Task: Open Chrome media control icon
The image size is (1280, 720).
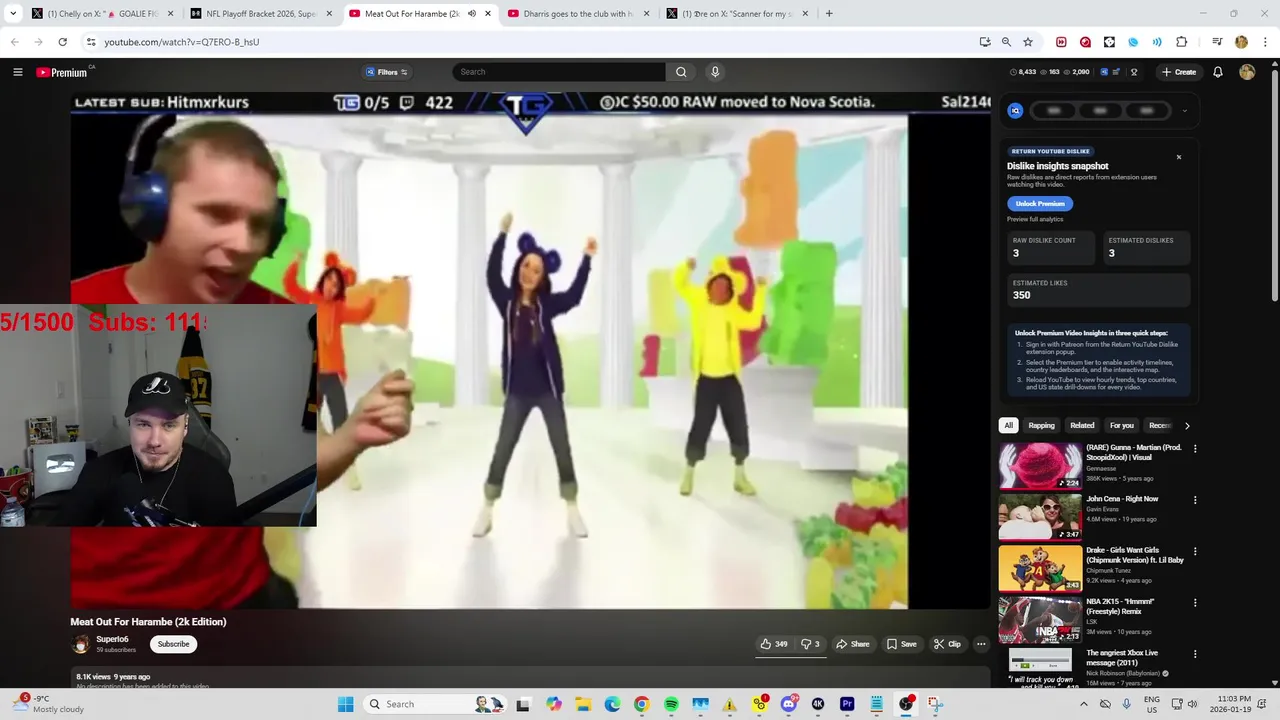Action: [1217, 42]
